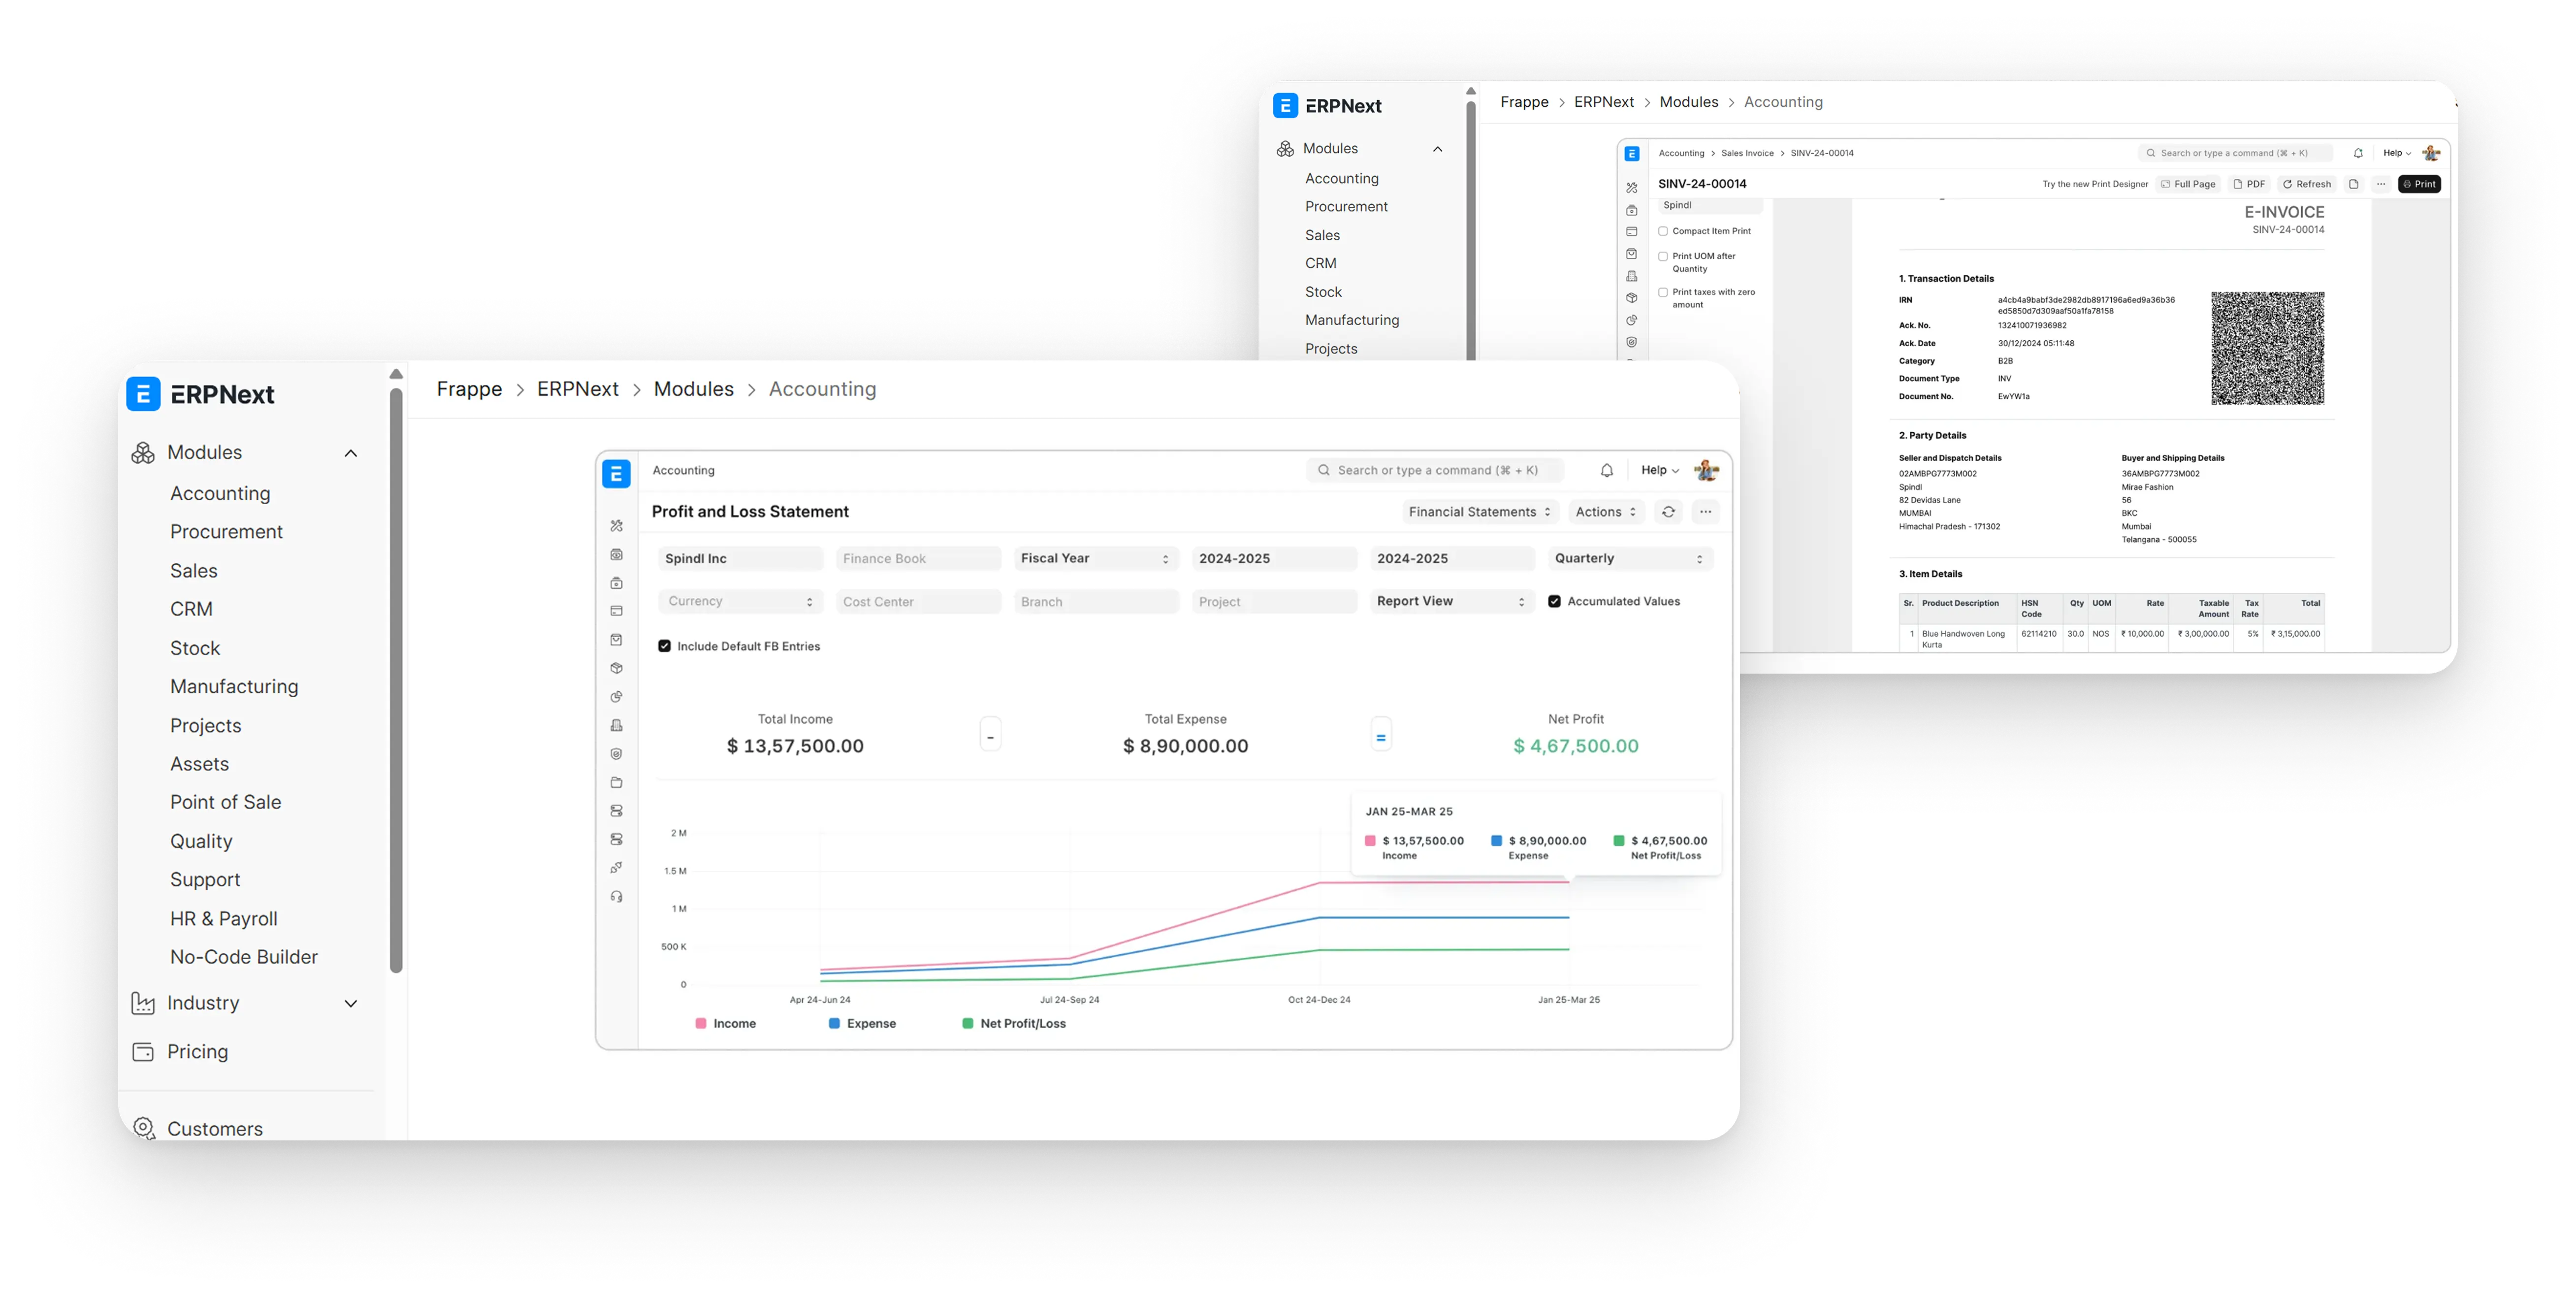Click the Search or type a command field

pos(1435,471)
